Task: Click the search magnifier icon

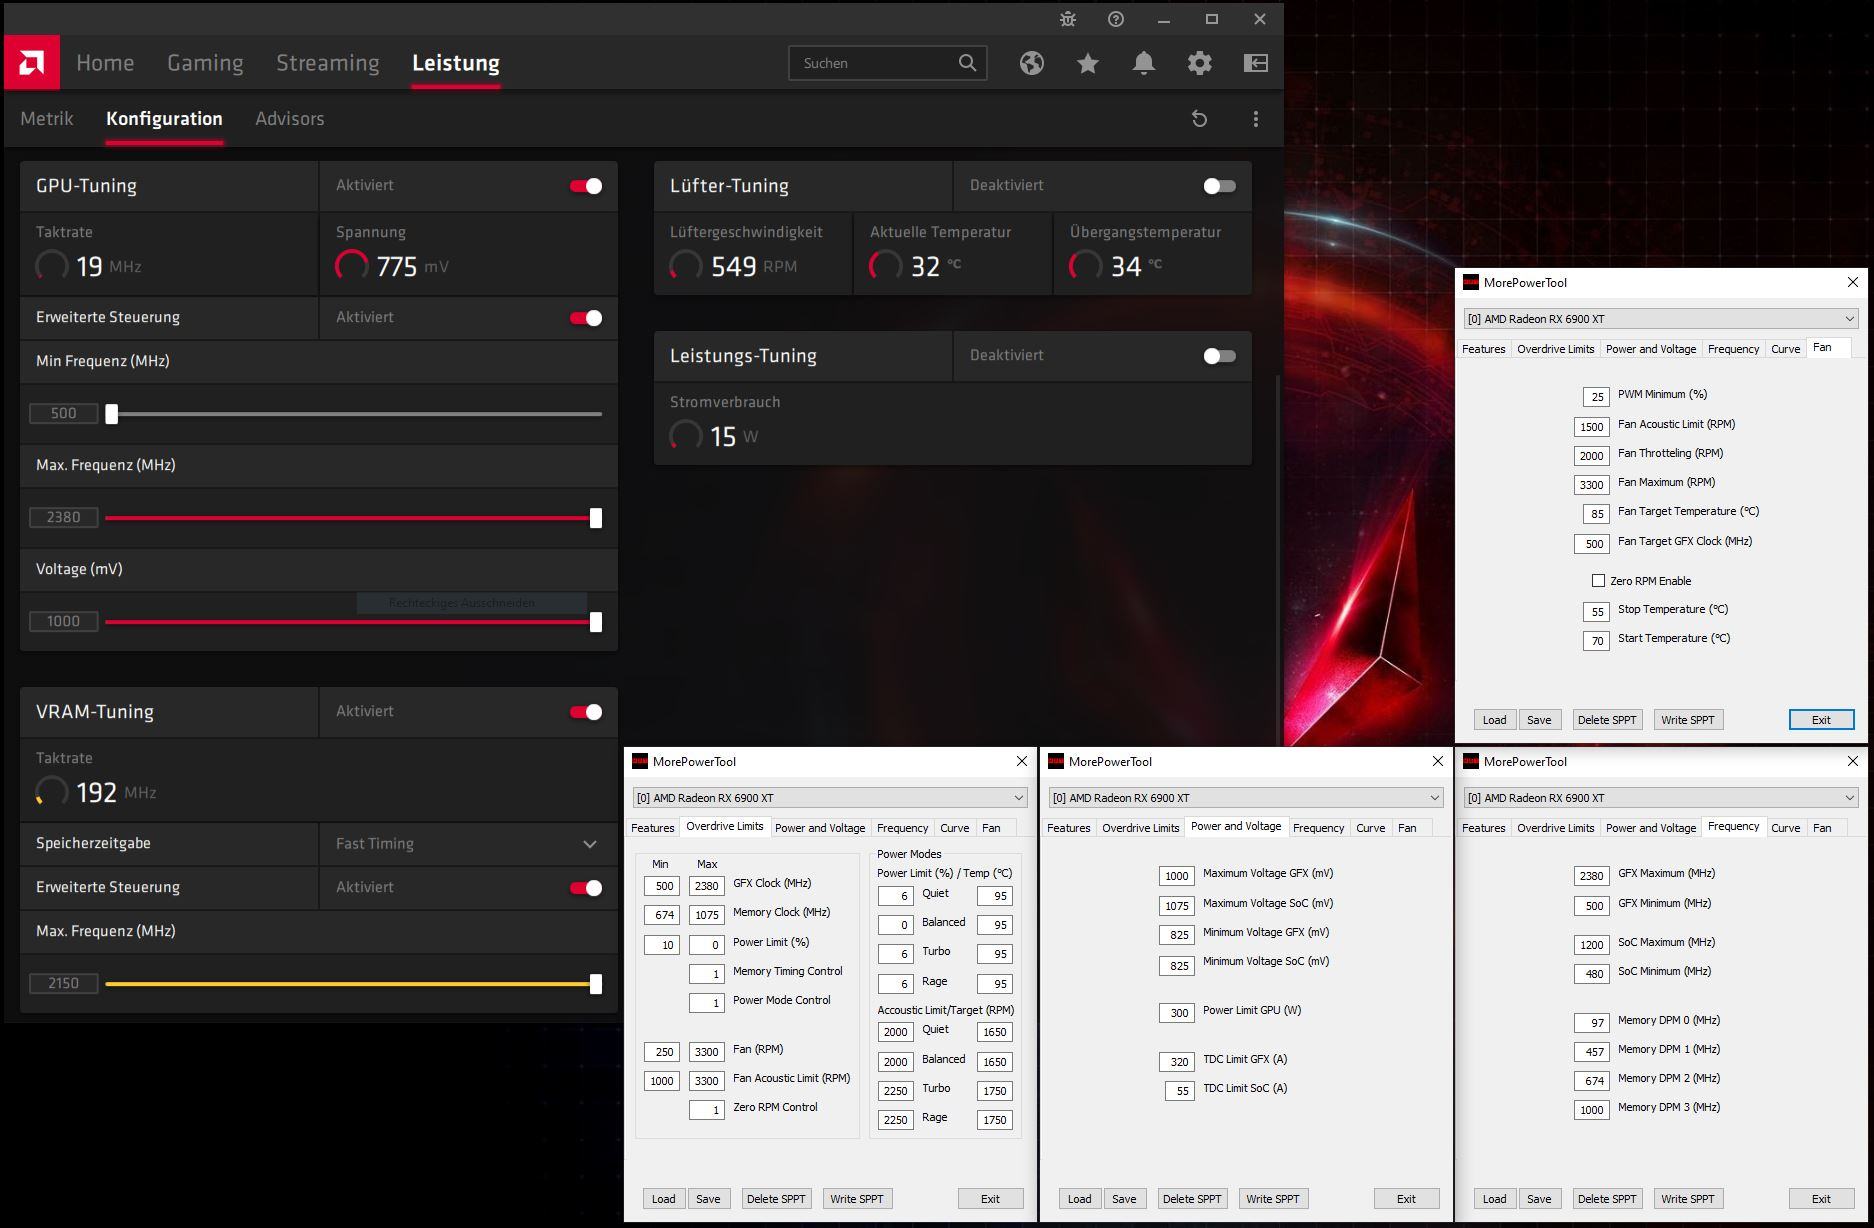Action: [967, 63]
